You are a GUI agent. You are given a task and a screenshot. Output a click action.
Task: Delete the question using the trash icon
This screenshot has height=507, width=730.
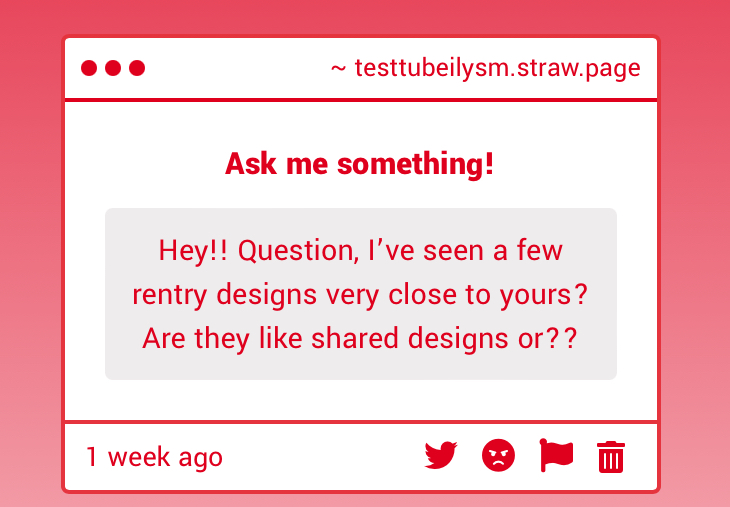click(610, 457)
